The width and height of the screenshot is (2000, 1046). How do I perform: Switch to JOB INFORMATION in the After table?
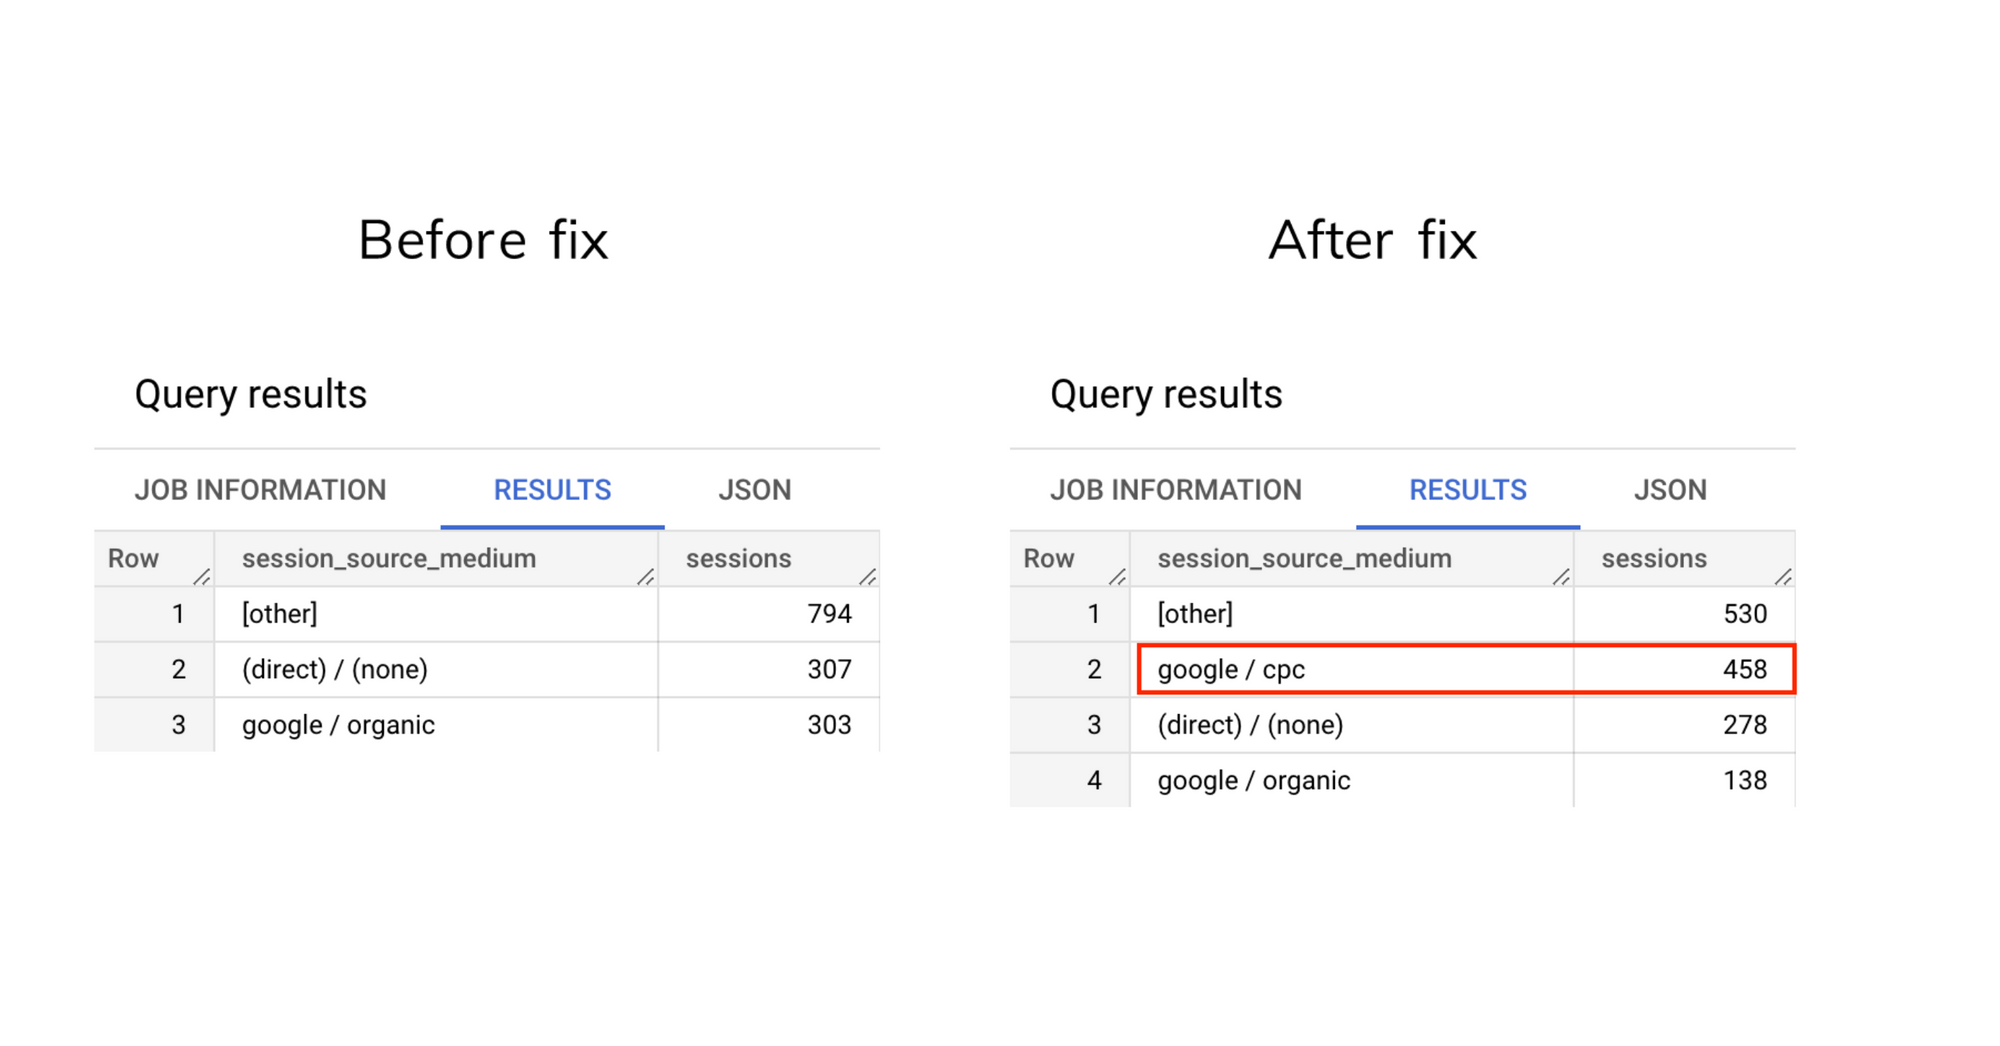point(1176,489)
